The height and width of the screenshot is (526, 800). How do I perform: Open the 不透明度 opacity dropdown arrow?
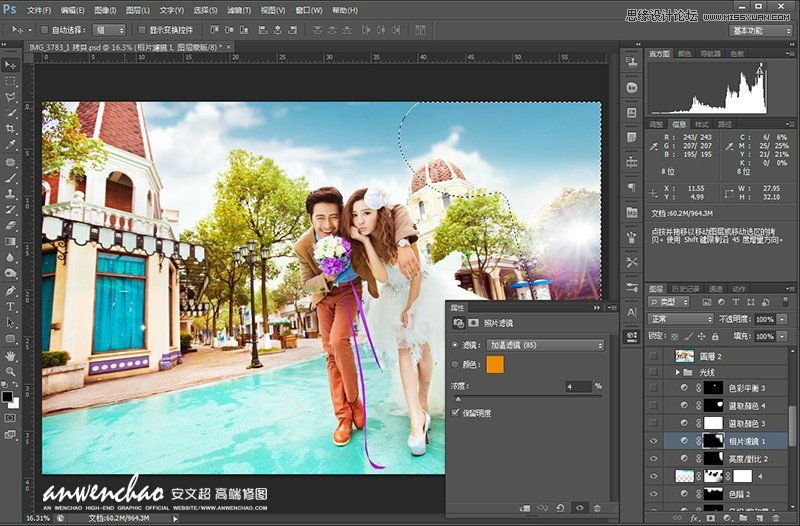click(783, 319)
